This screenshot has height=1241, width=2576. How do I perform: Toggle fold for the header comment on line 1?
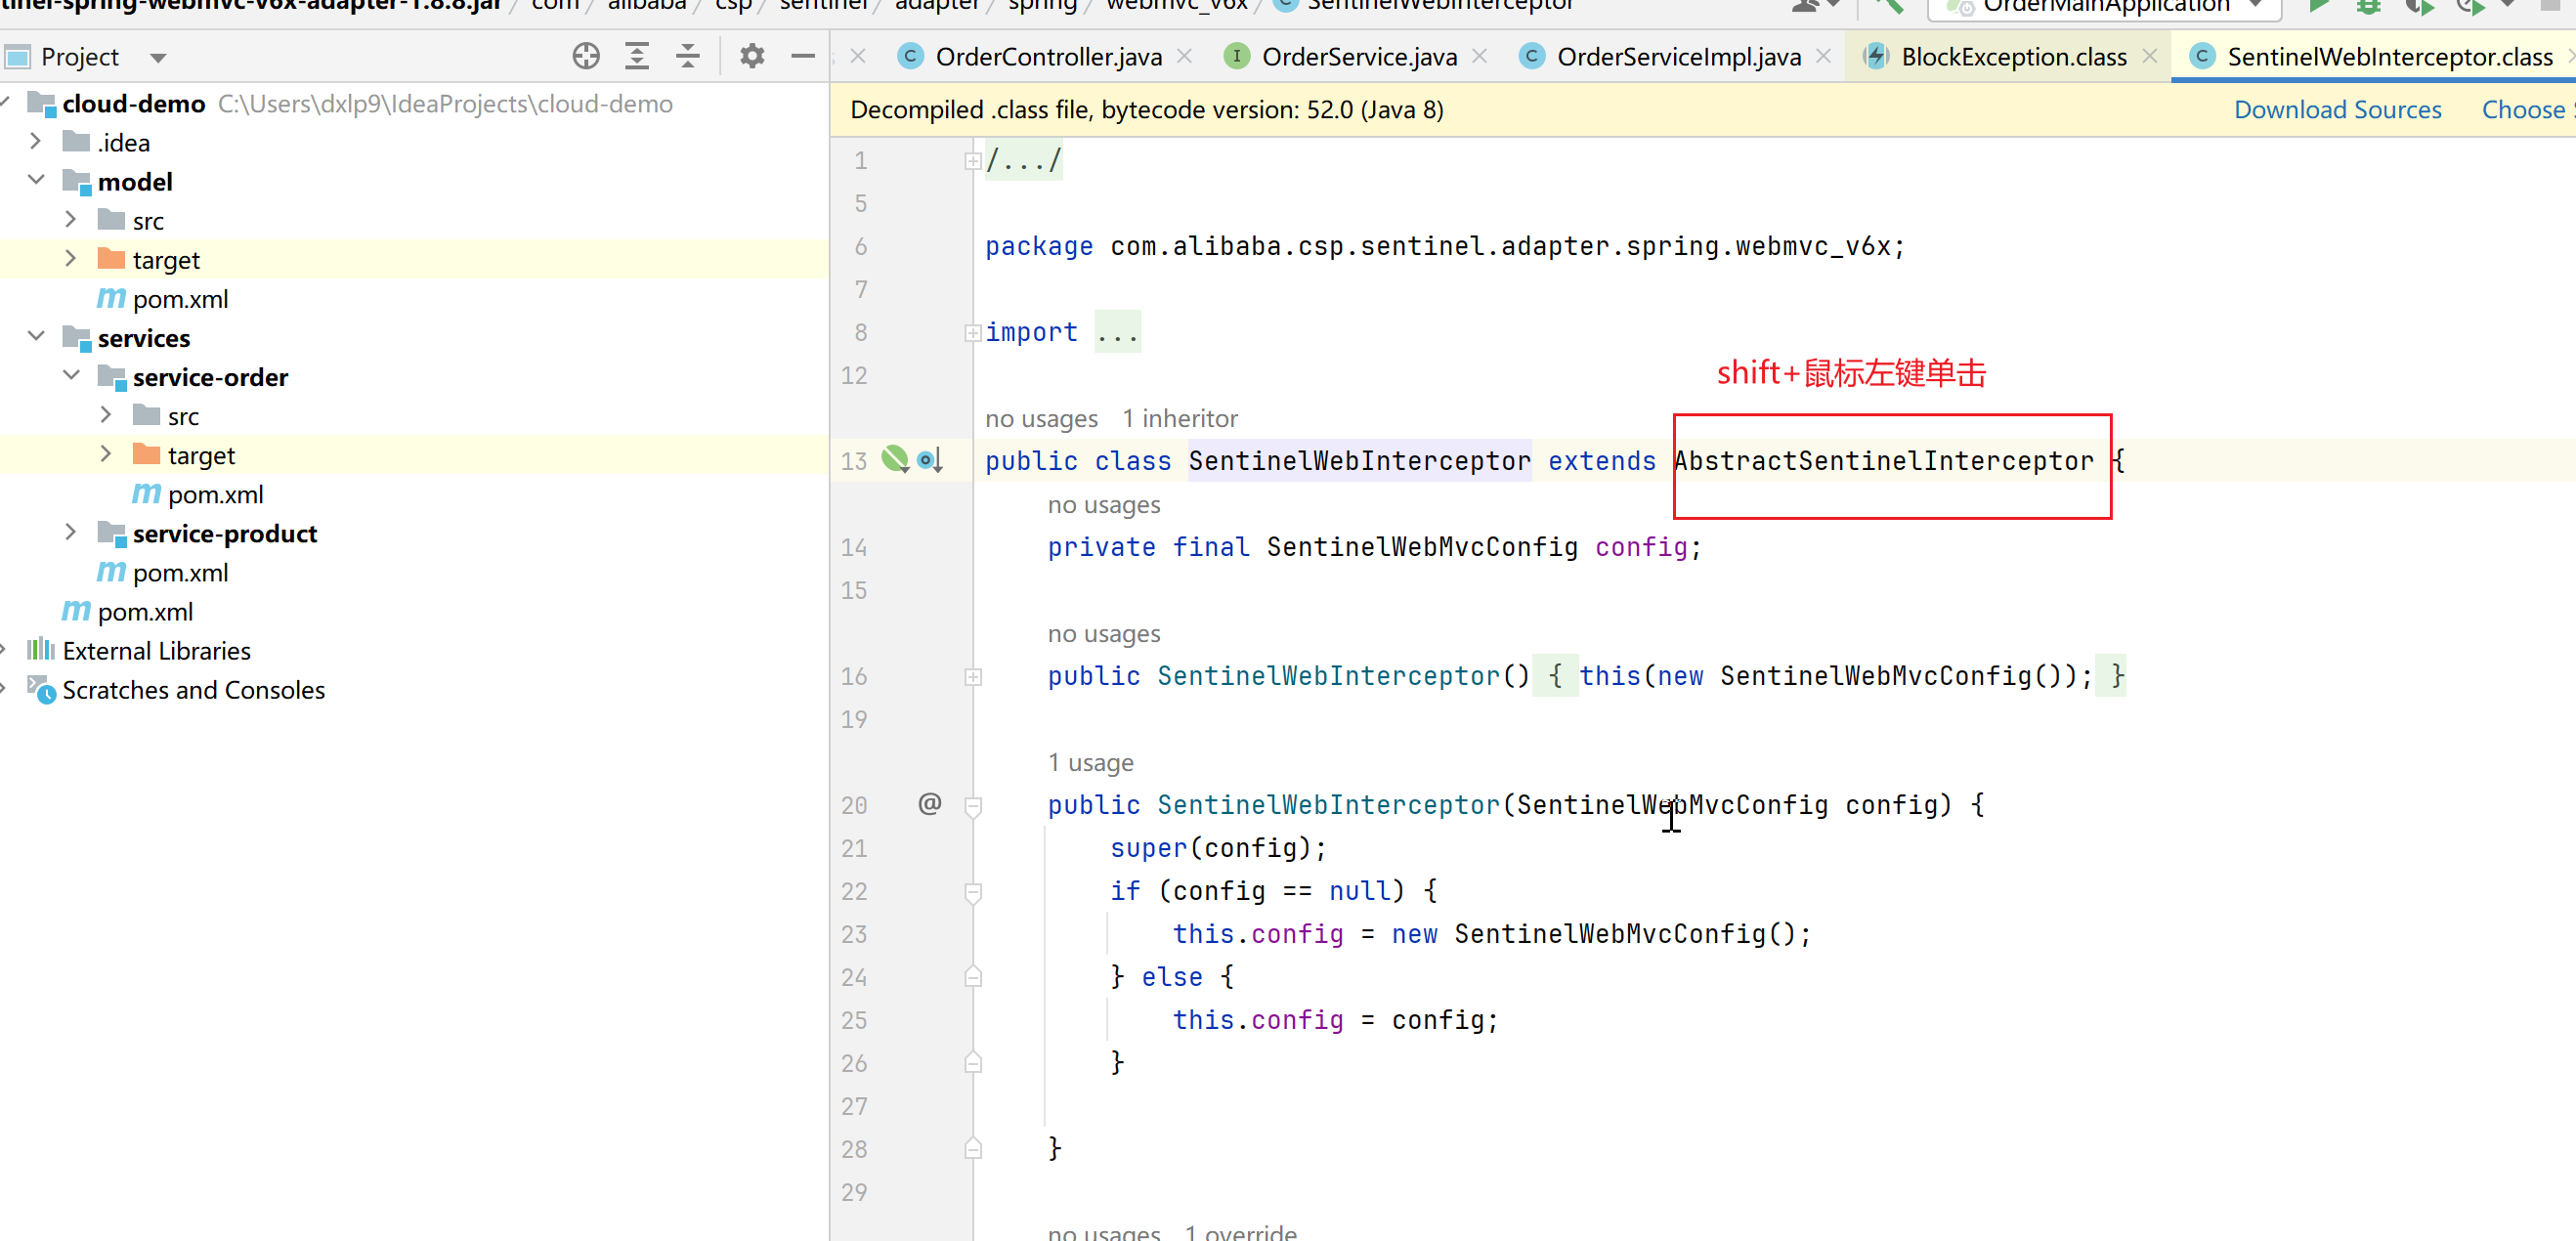972,160
